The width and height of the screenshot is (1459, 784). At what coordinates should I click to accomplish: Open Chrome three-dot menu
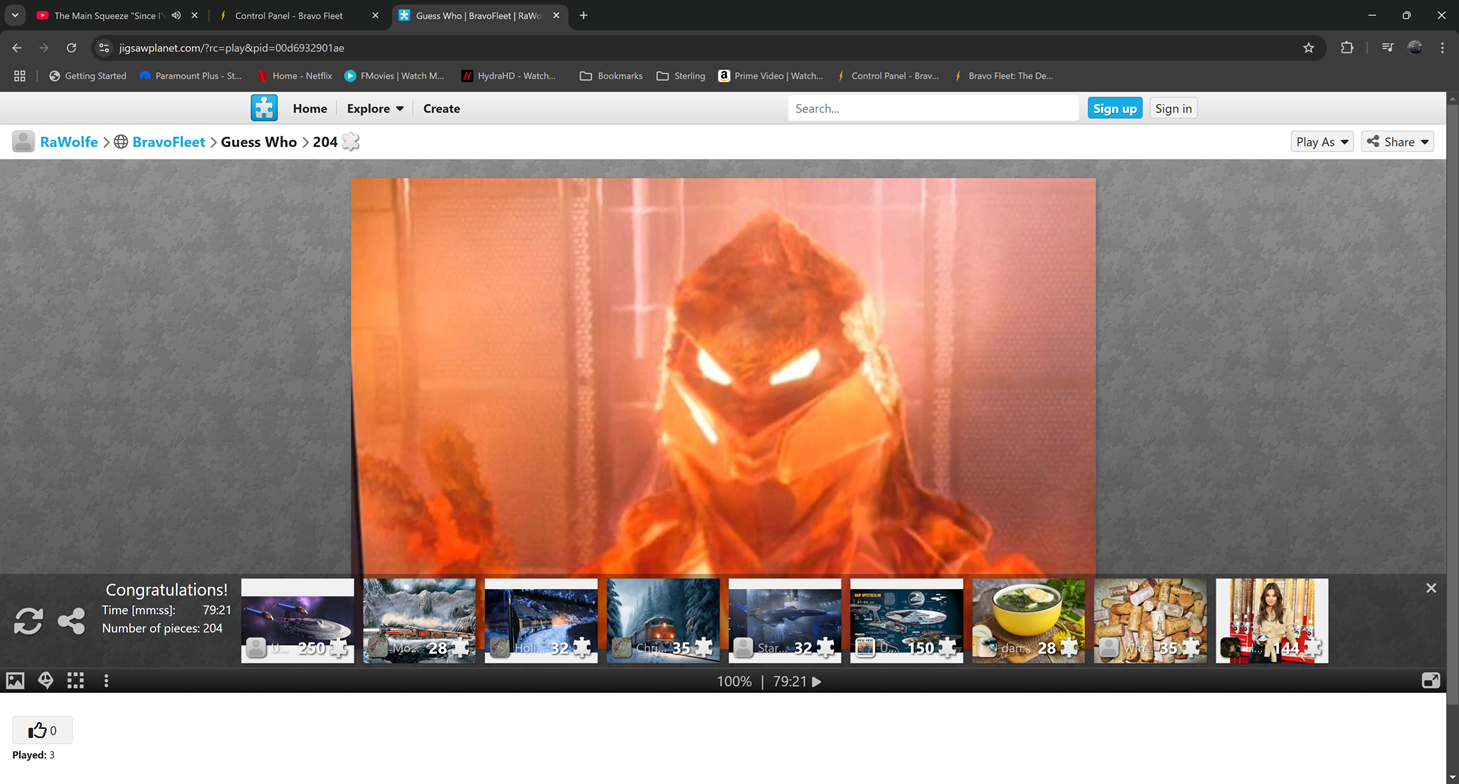pyautogui.click(x=1442, y=48)
